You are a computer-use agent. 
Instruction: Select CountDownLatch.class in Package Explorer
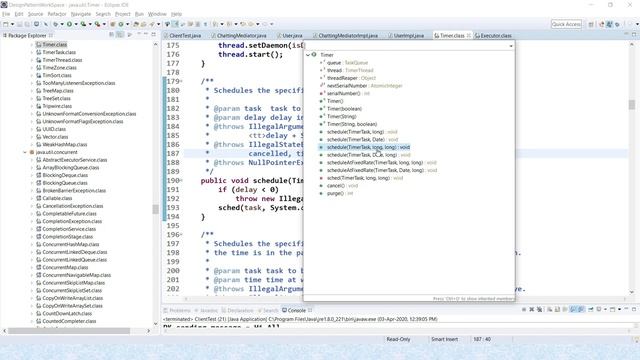[67, 313]
